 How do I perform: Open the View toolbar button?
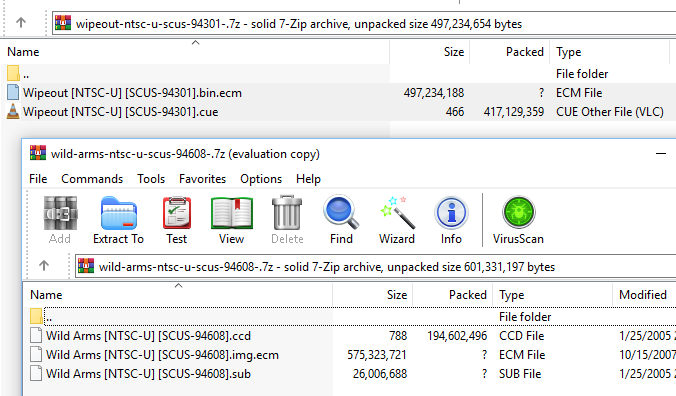pyautogui.click(x=232, y=220)
